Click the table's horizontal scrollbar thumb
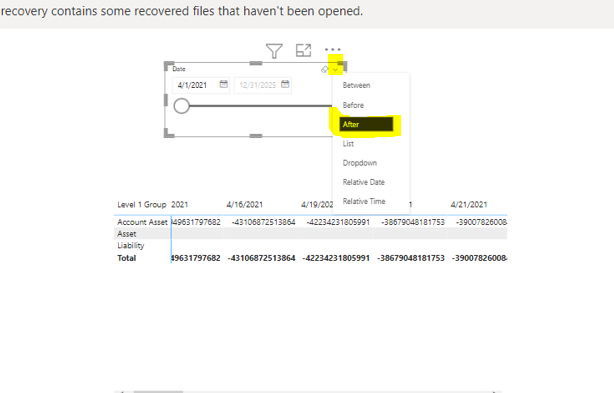 (x=158, y=391)
